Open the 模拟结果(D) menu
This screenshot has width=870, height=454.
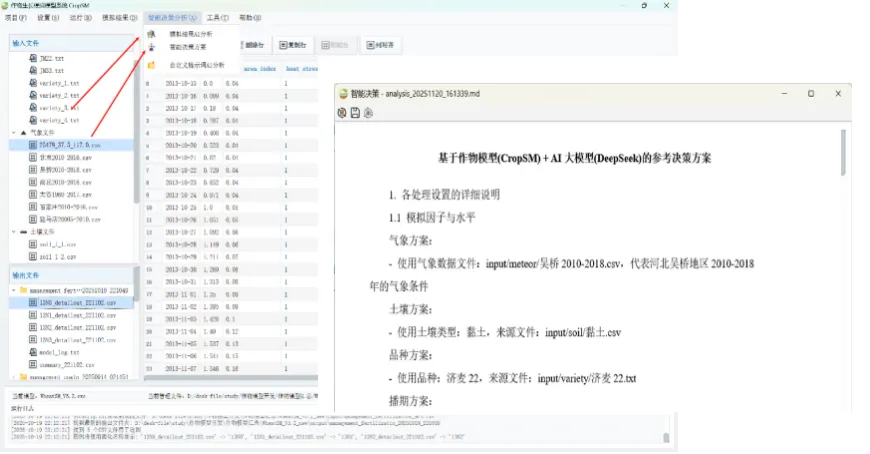point(119,18)
